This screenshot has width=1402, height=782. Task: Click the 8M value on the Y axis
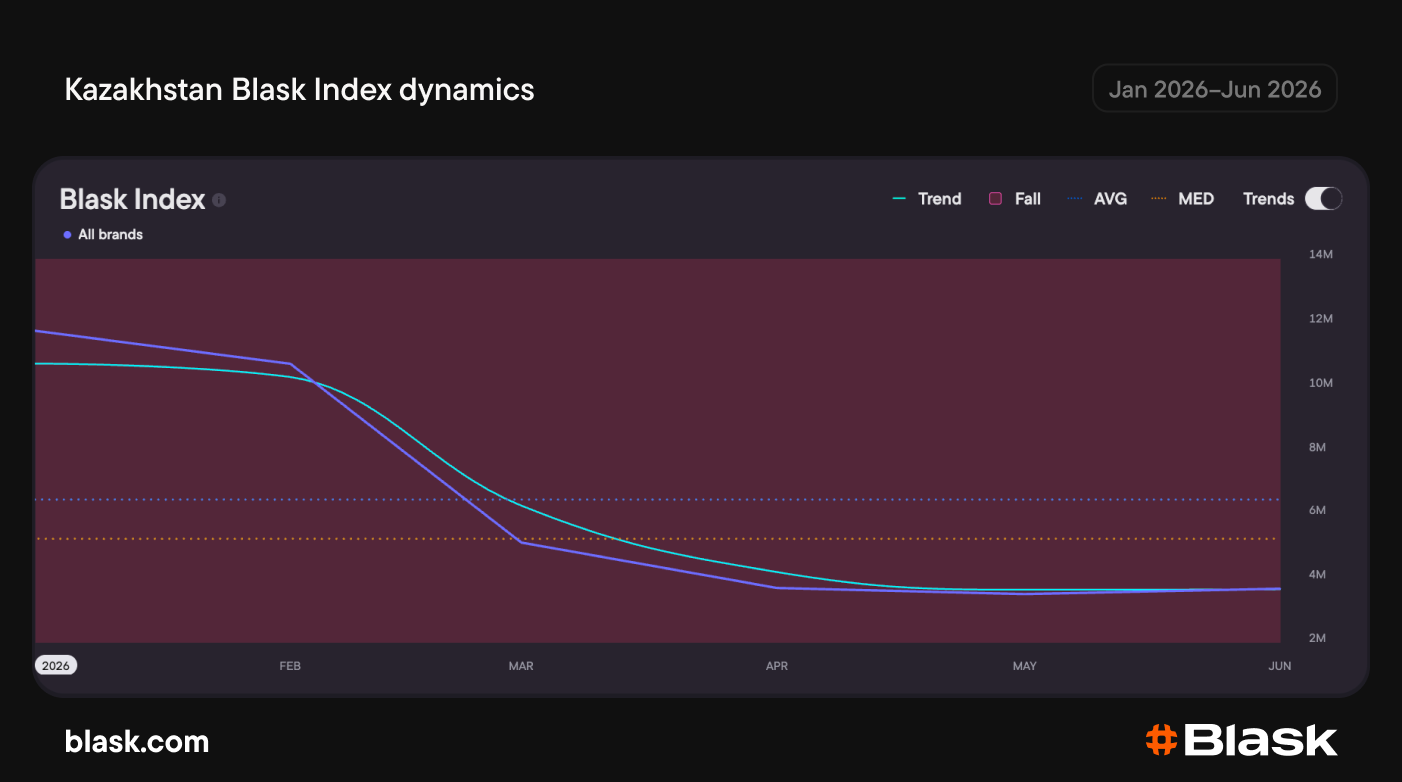pyautogui.click(x=1318, y=447)
